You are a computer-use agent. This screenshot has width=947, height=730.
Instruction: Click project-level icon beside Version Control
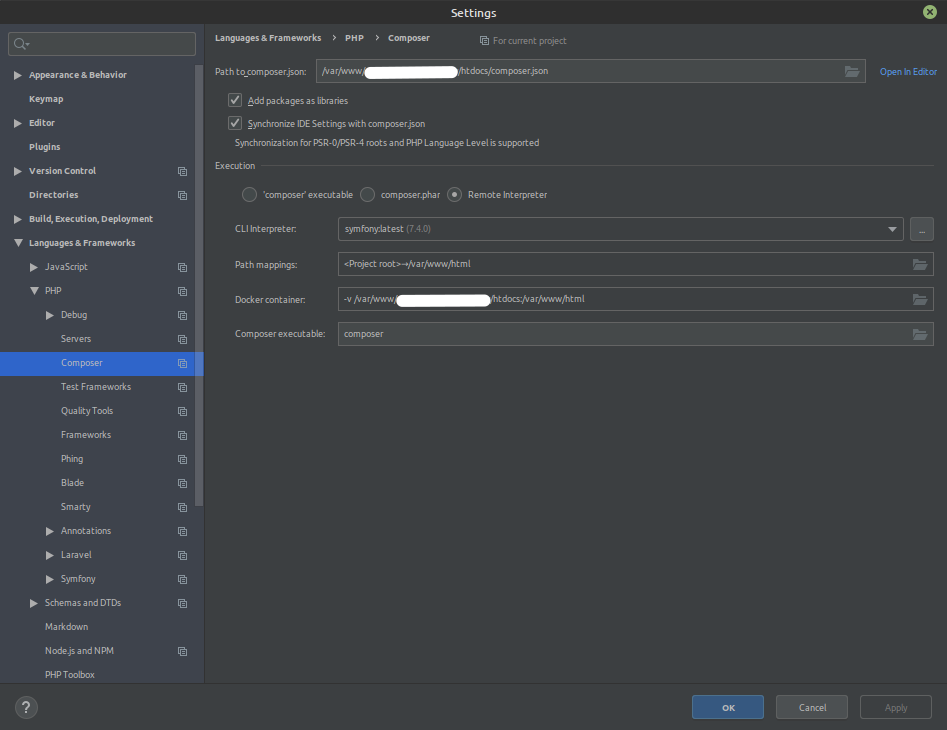click(182, 171)
